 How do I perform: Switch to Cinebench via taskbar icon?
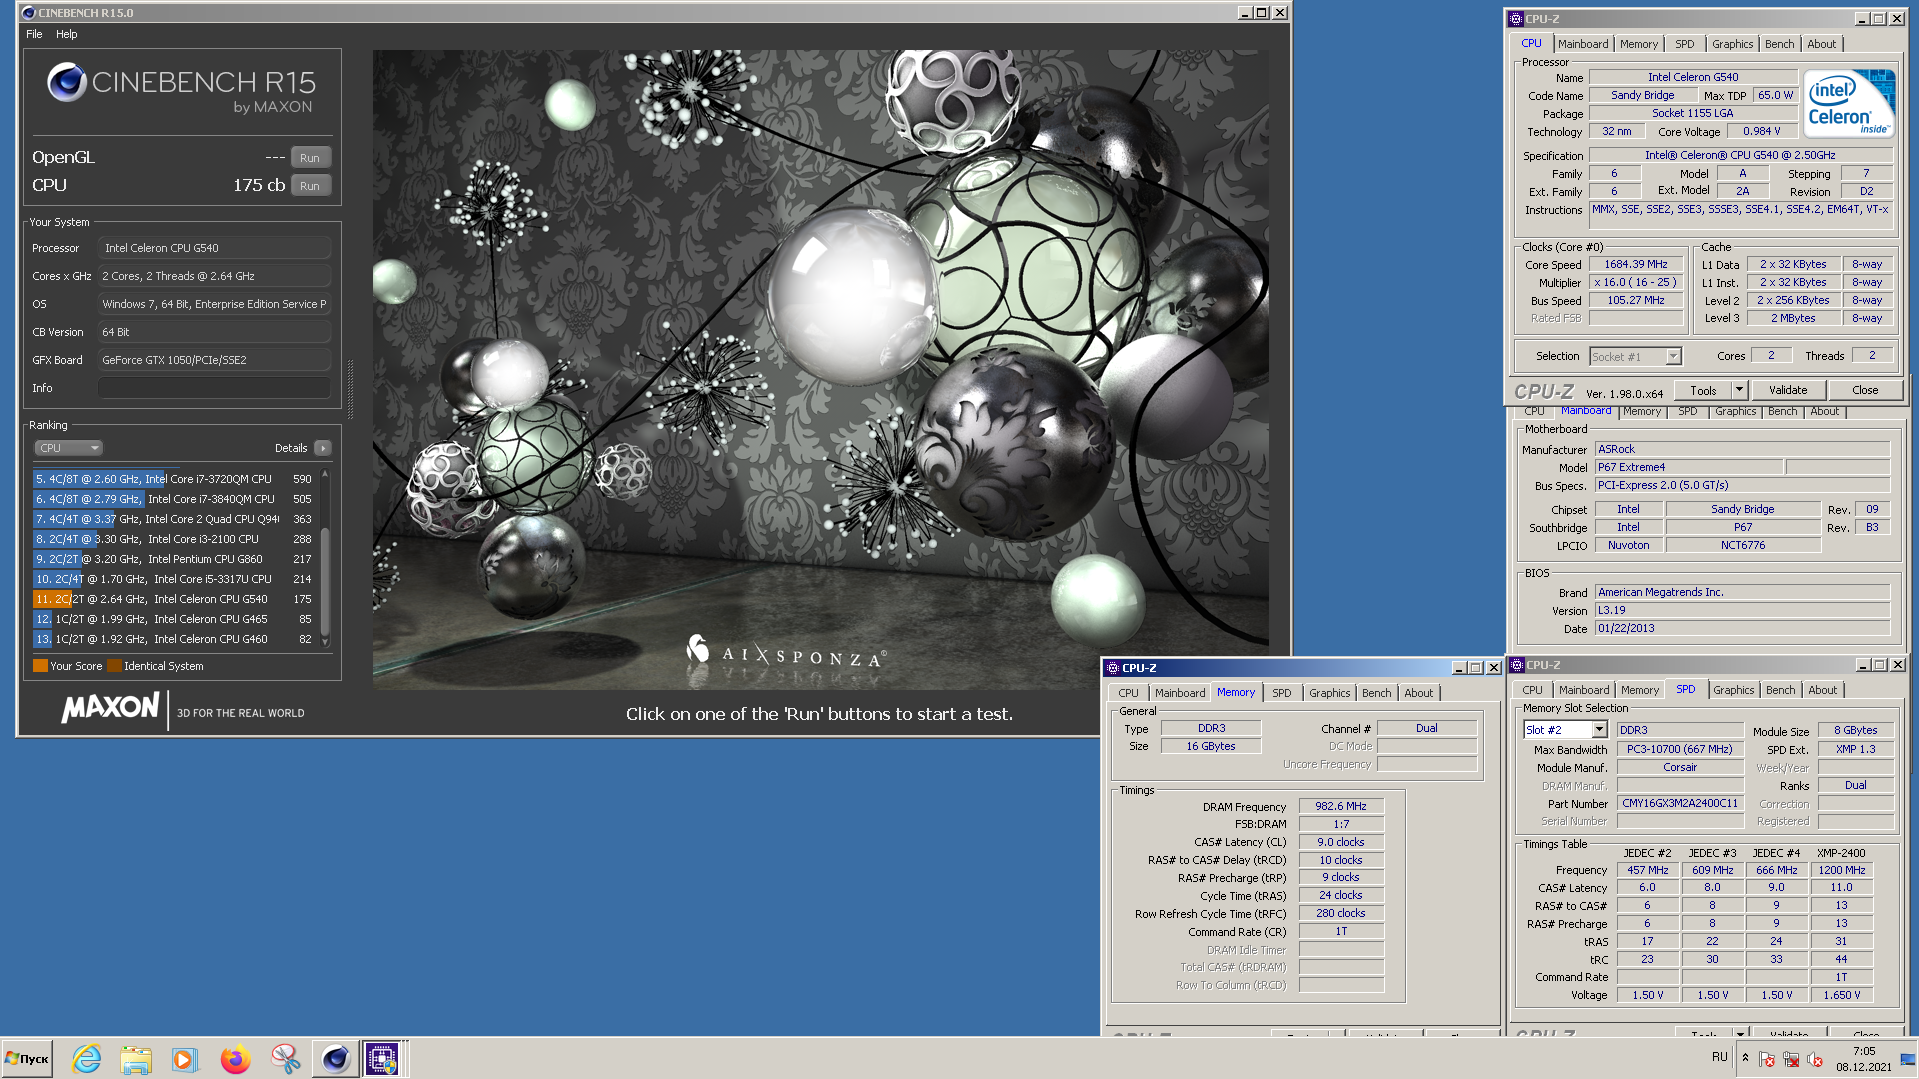tap(335, 1058)
